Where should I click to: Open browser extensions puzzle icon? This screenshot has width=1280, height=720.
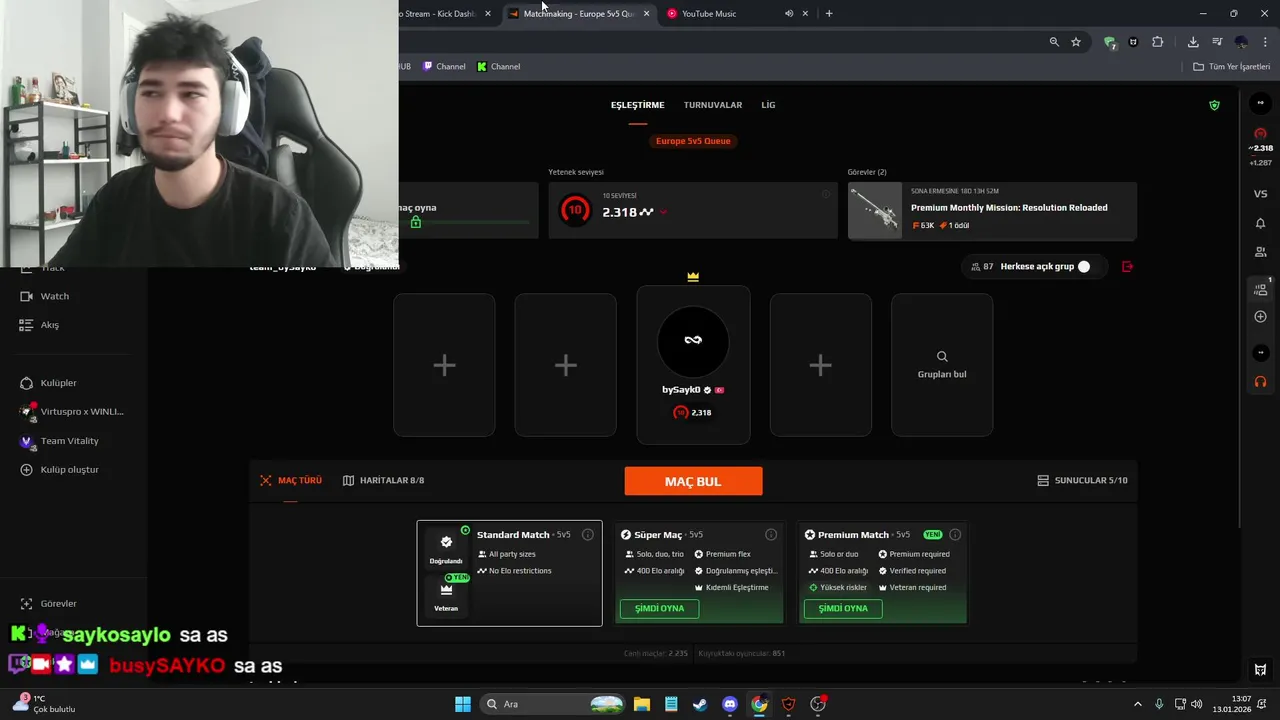[x=1158, y=42]
